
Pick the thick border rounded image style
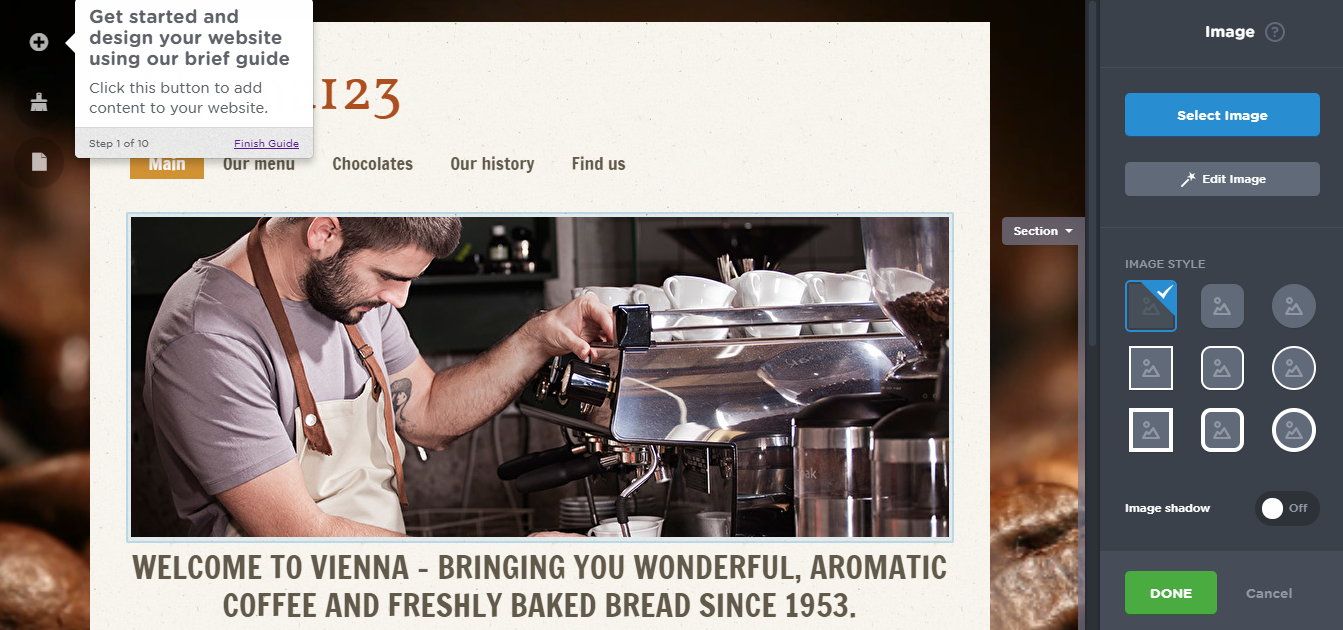pos(1222,430)
